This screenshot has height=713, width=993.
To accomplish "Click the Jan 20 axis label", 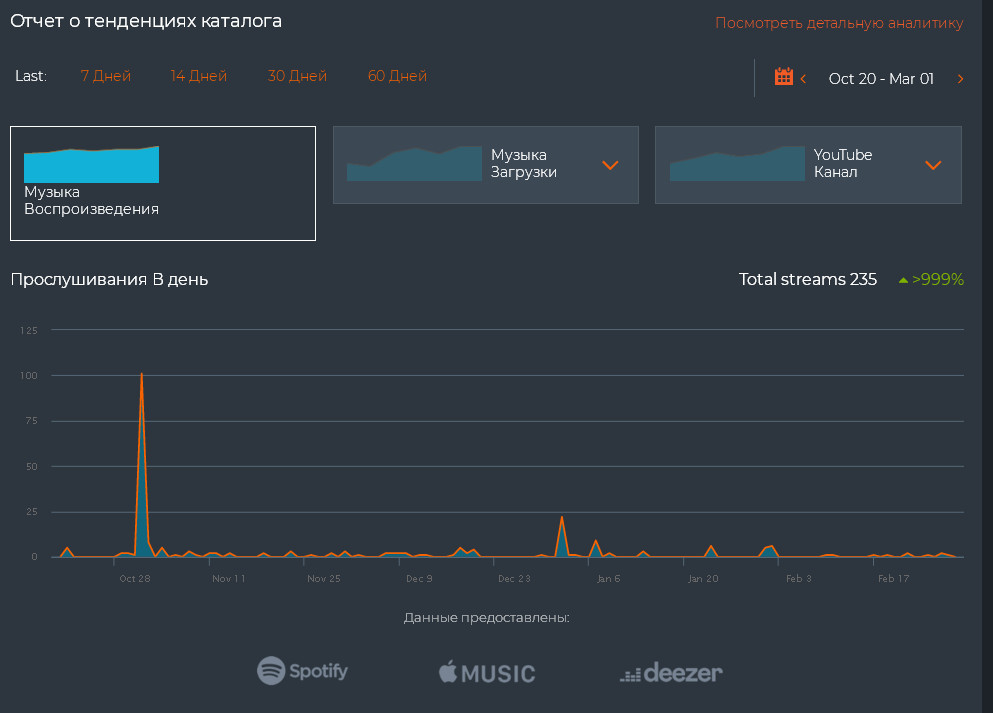I will [703, 578].
